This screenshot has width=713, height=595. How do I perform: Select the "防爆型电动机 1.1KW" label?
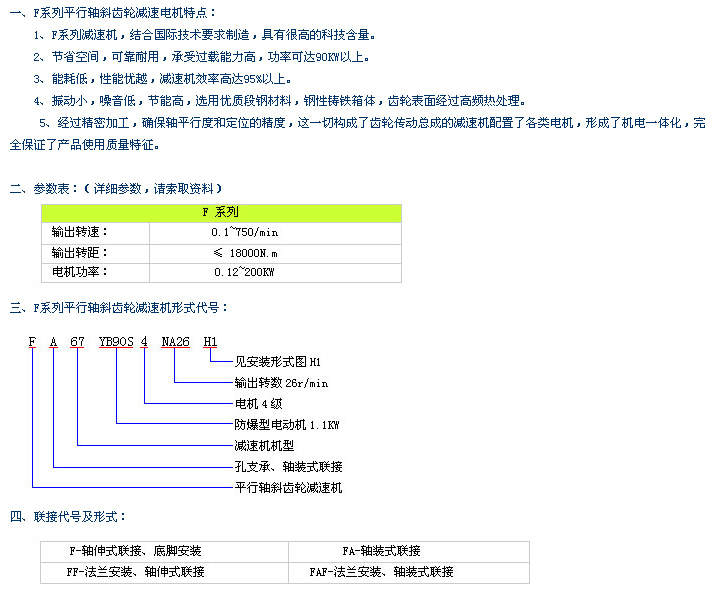(x=287, y=425)
